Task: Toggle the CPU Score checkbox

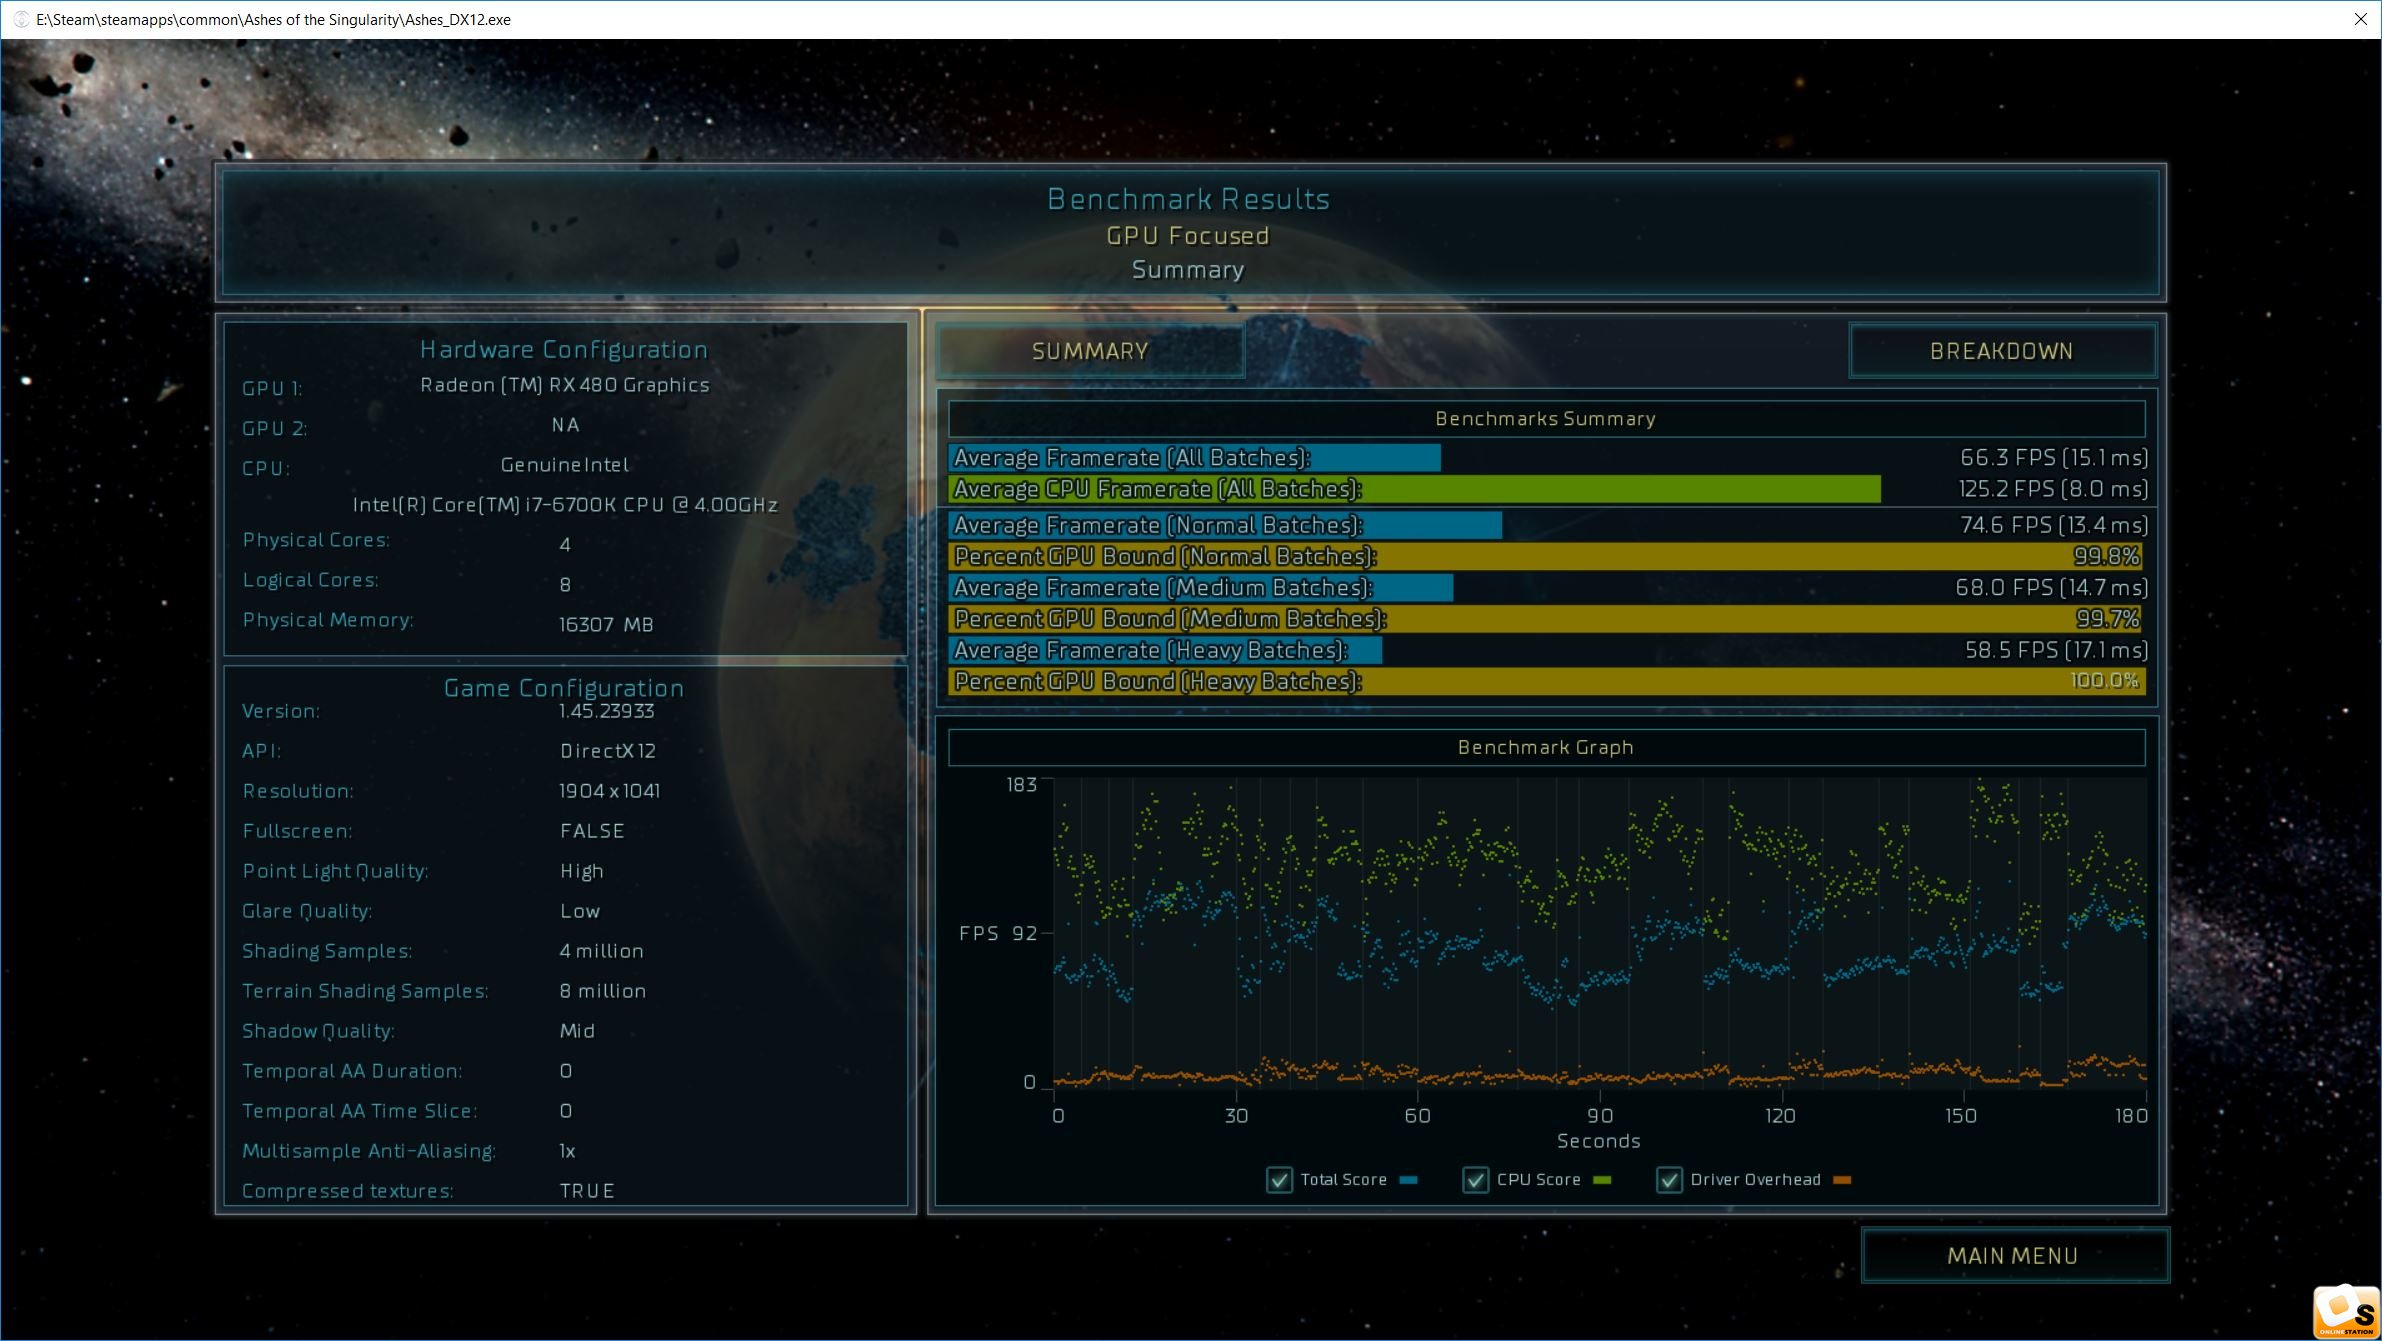Action: coord(1475,1180)
